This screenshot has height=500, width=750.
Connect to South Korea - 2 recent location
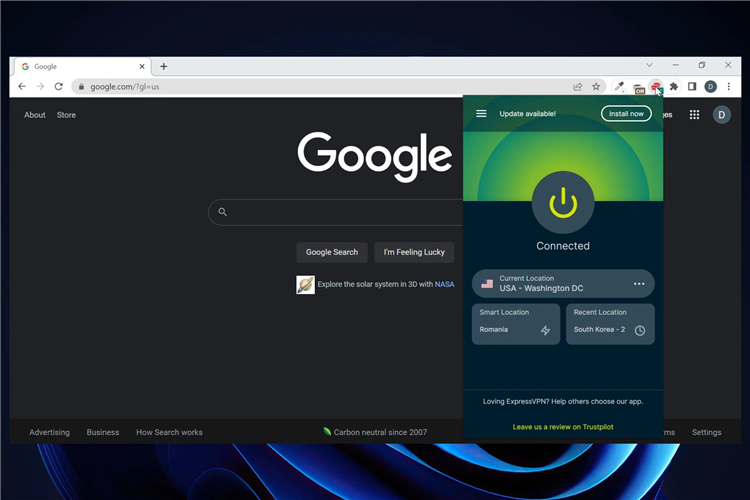610,324
